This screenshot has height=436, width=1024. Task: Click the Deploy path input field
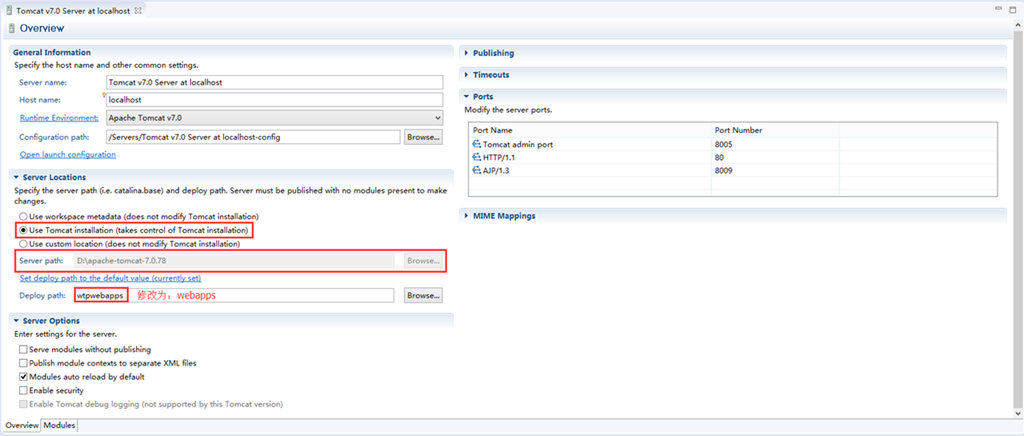point(234,295)
